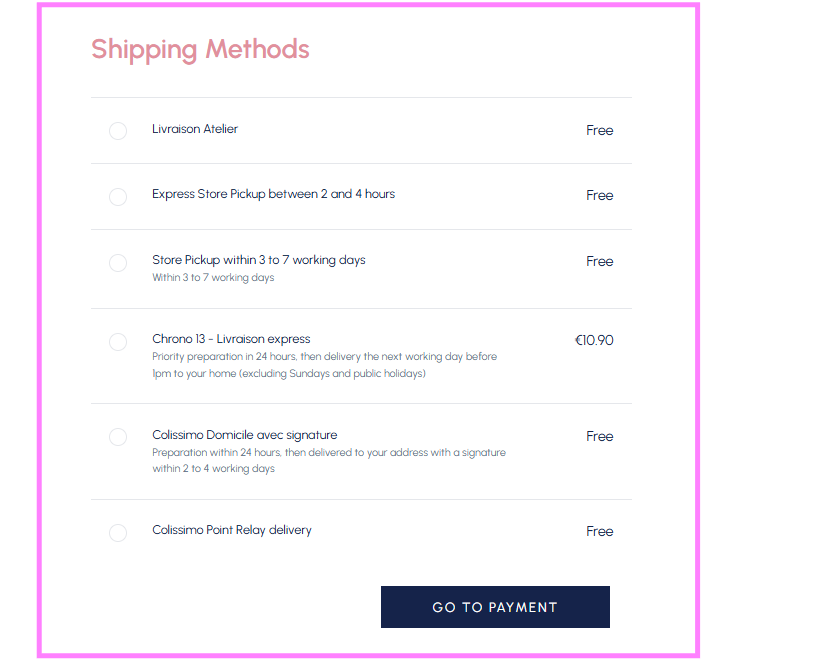Select the Livraison Atelier radio button
This screenshot has height=668, width=828.
tap(118, 131)
